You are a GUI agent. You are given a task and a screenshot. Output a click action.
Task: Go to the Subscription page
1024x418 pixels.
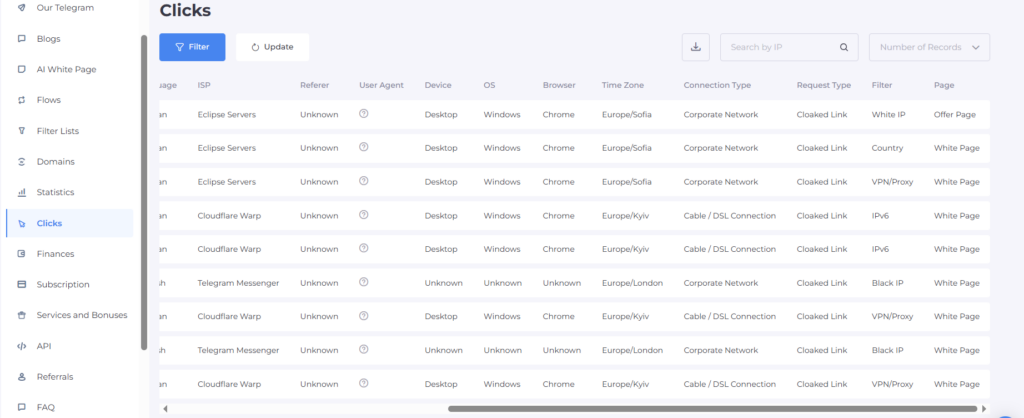[62, 284]
